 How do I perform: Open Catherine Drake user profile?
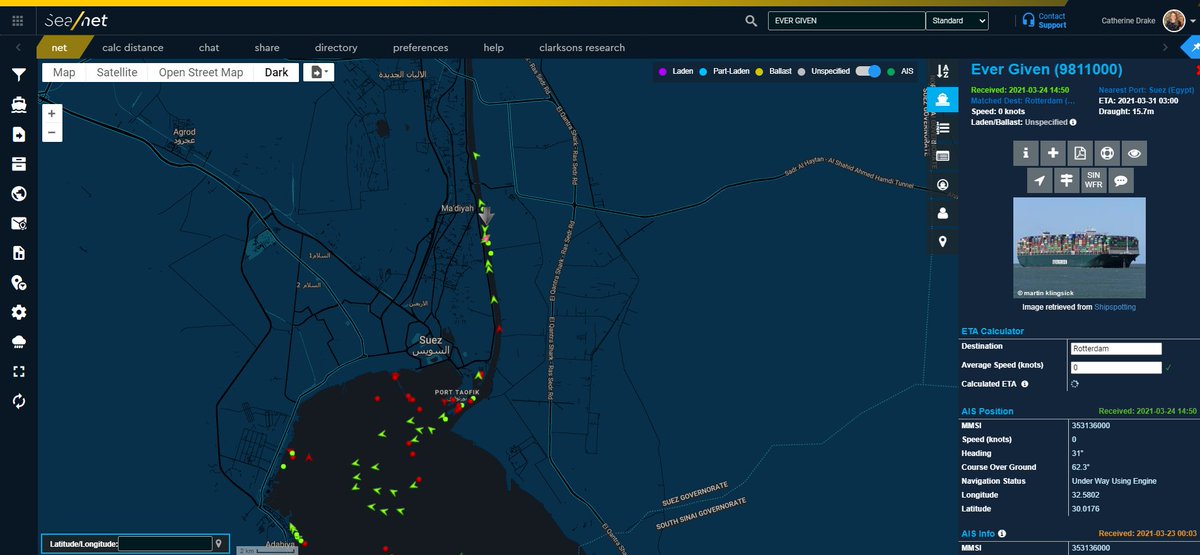click(1147, 20)
